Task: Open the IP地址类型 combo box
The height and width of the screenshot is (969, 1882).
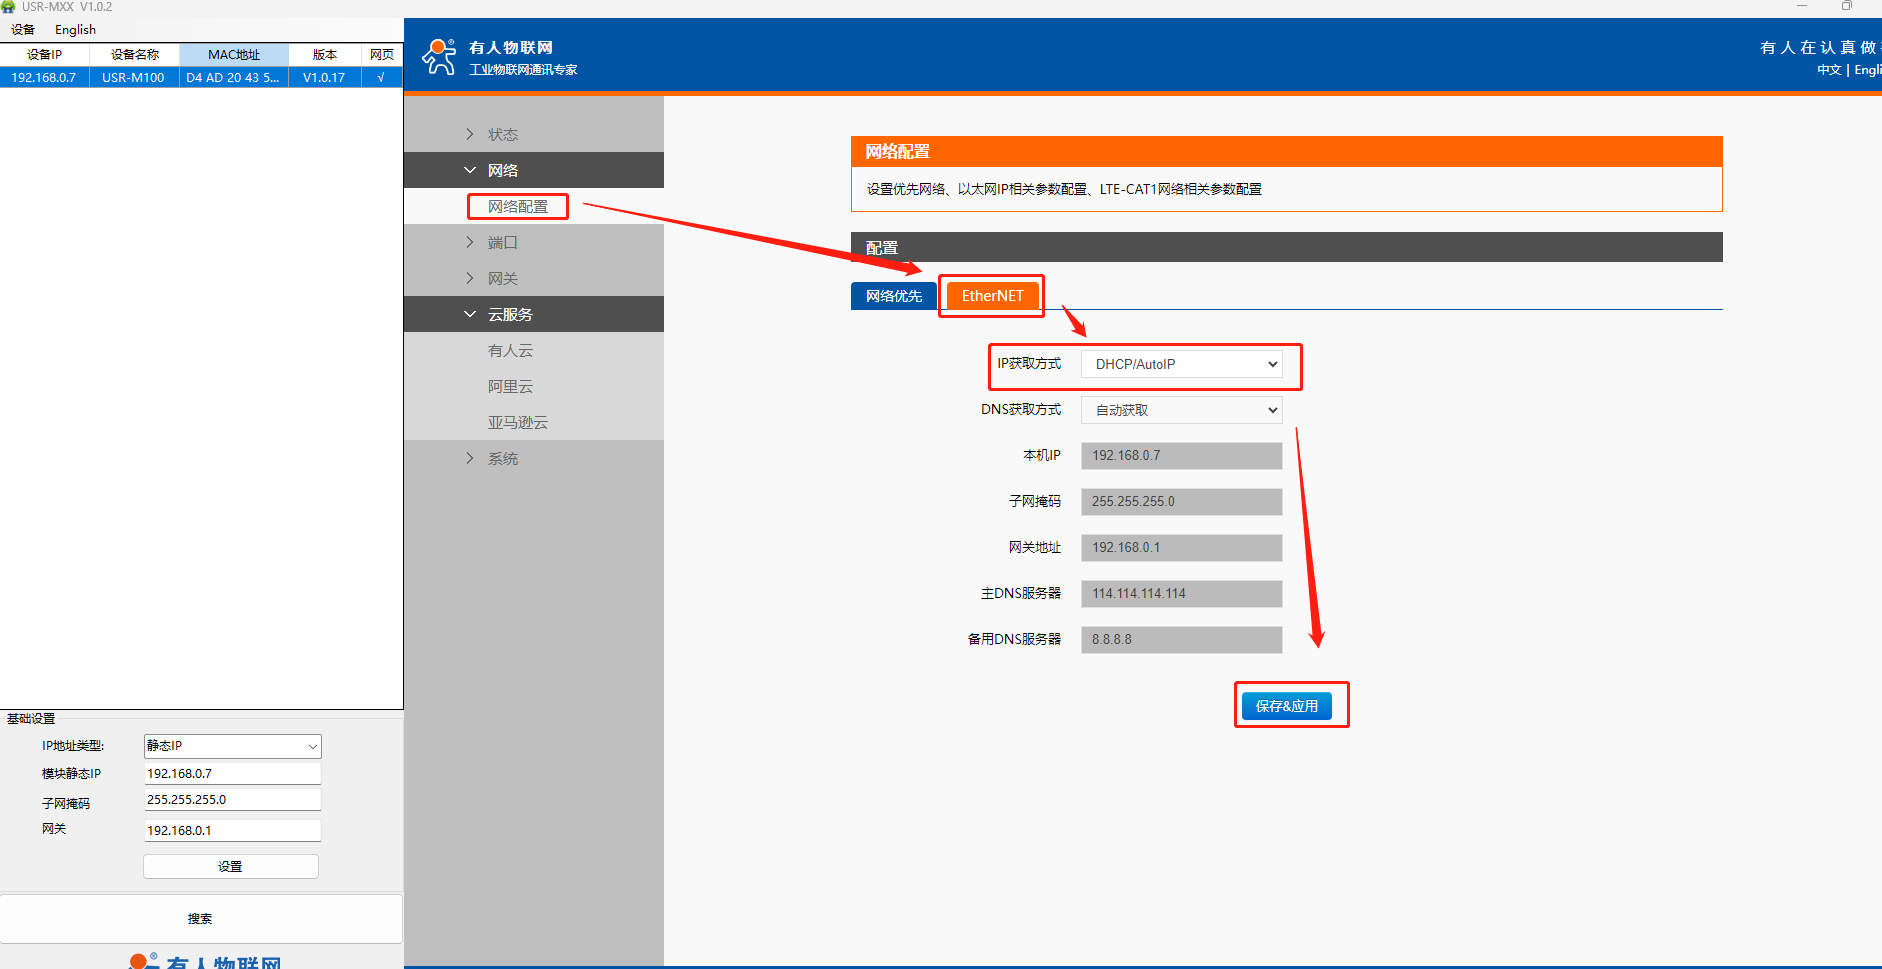Action: coord(232,746)
